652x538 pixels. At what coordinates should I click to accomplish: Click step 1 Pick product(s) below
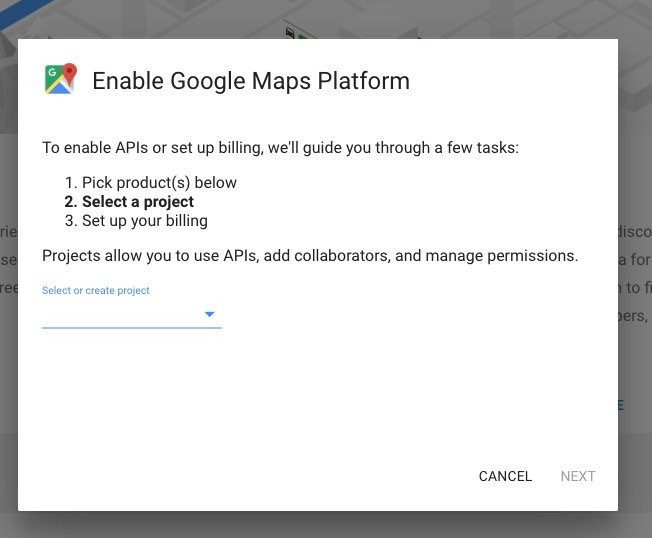pos(151,183)
